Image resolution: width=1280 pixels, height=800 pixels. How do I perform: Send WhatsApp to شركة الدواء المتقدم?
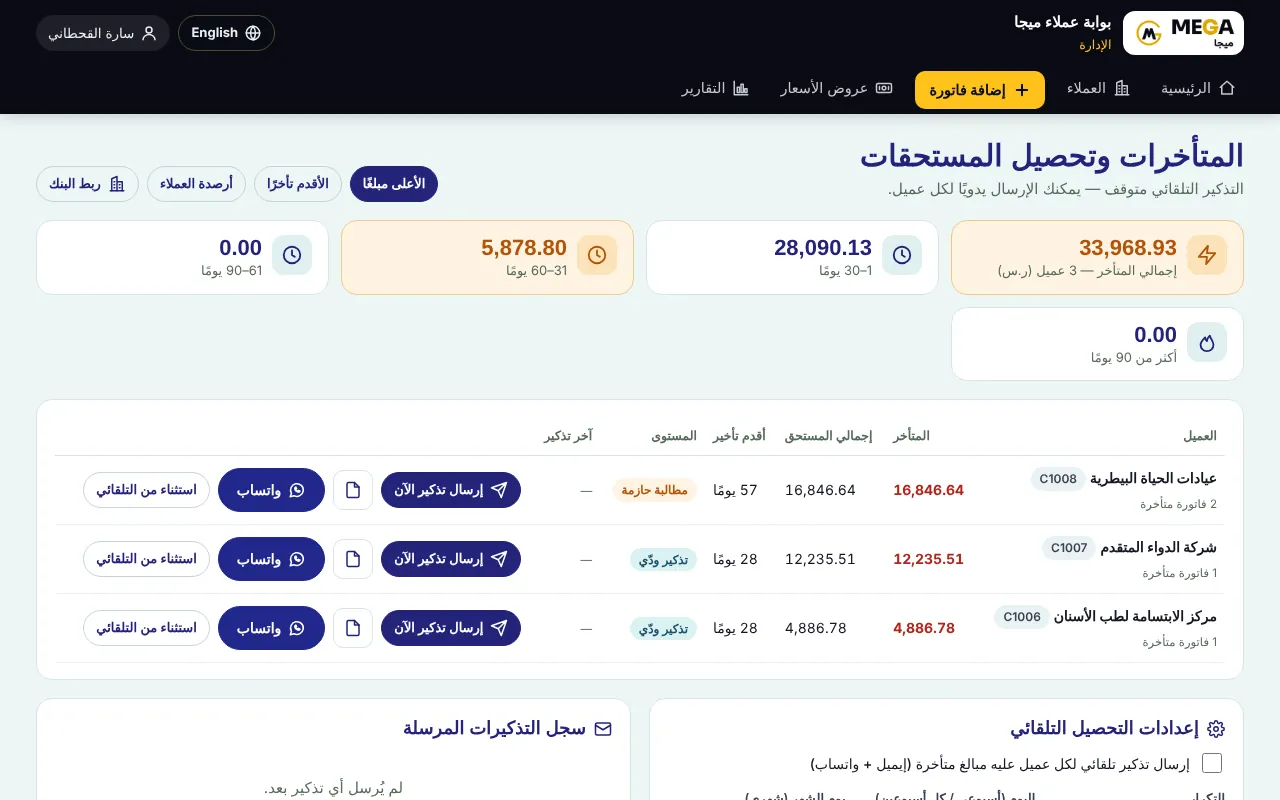pyautogui.click(x=272, y=559)
